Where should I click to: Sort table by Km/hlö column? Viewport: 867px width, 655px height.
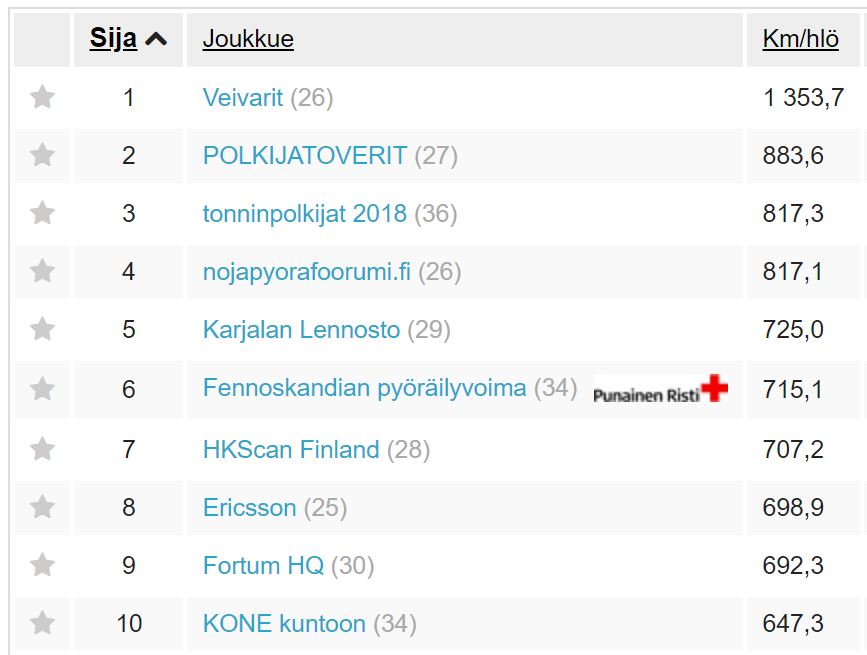pyautogui.click(x=801, y=39)
